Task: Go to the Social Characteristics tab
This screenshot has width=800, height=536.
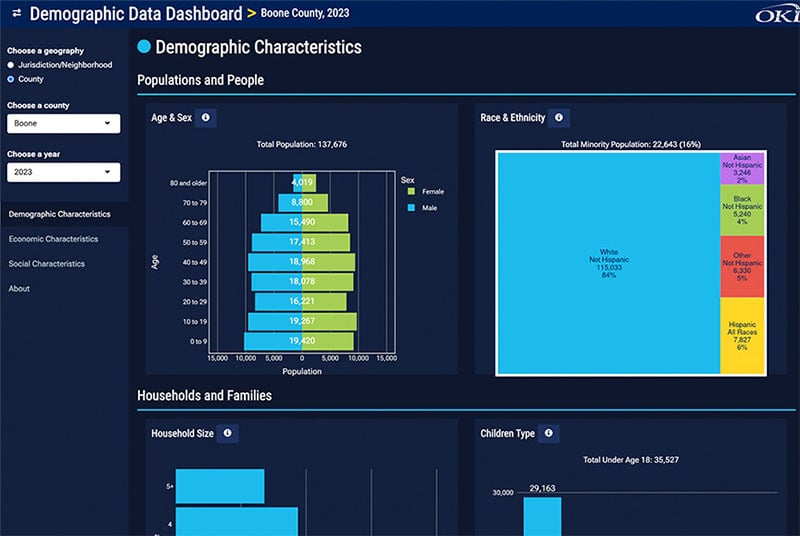Action: click(46, 264)
